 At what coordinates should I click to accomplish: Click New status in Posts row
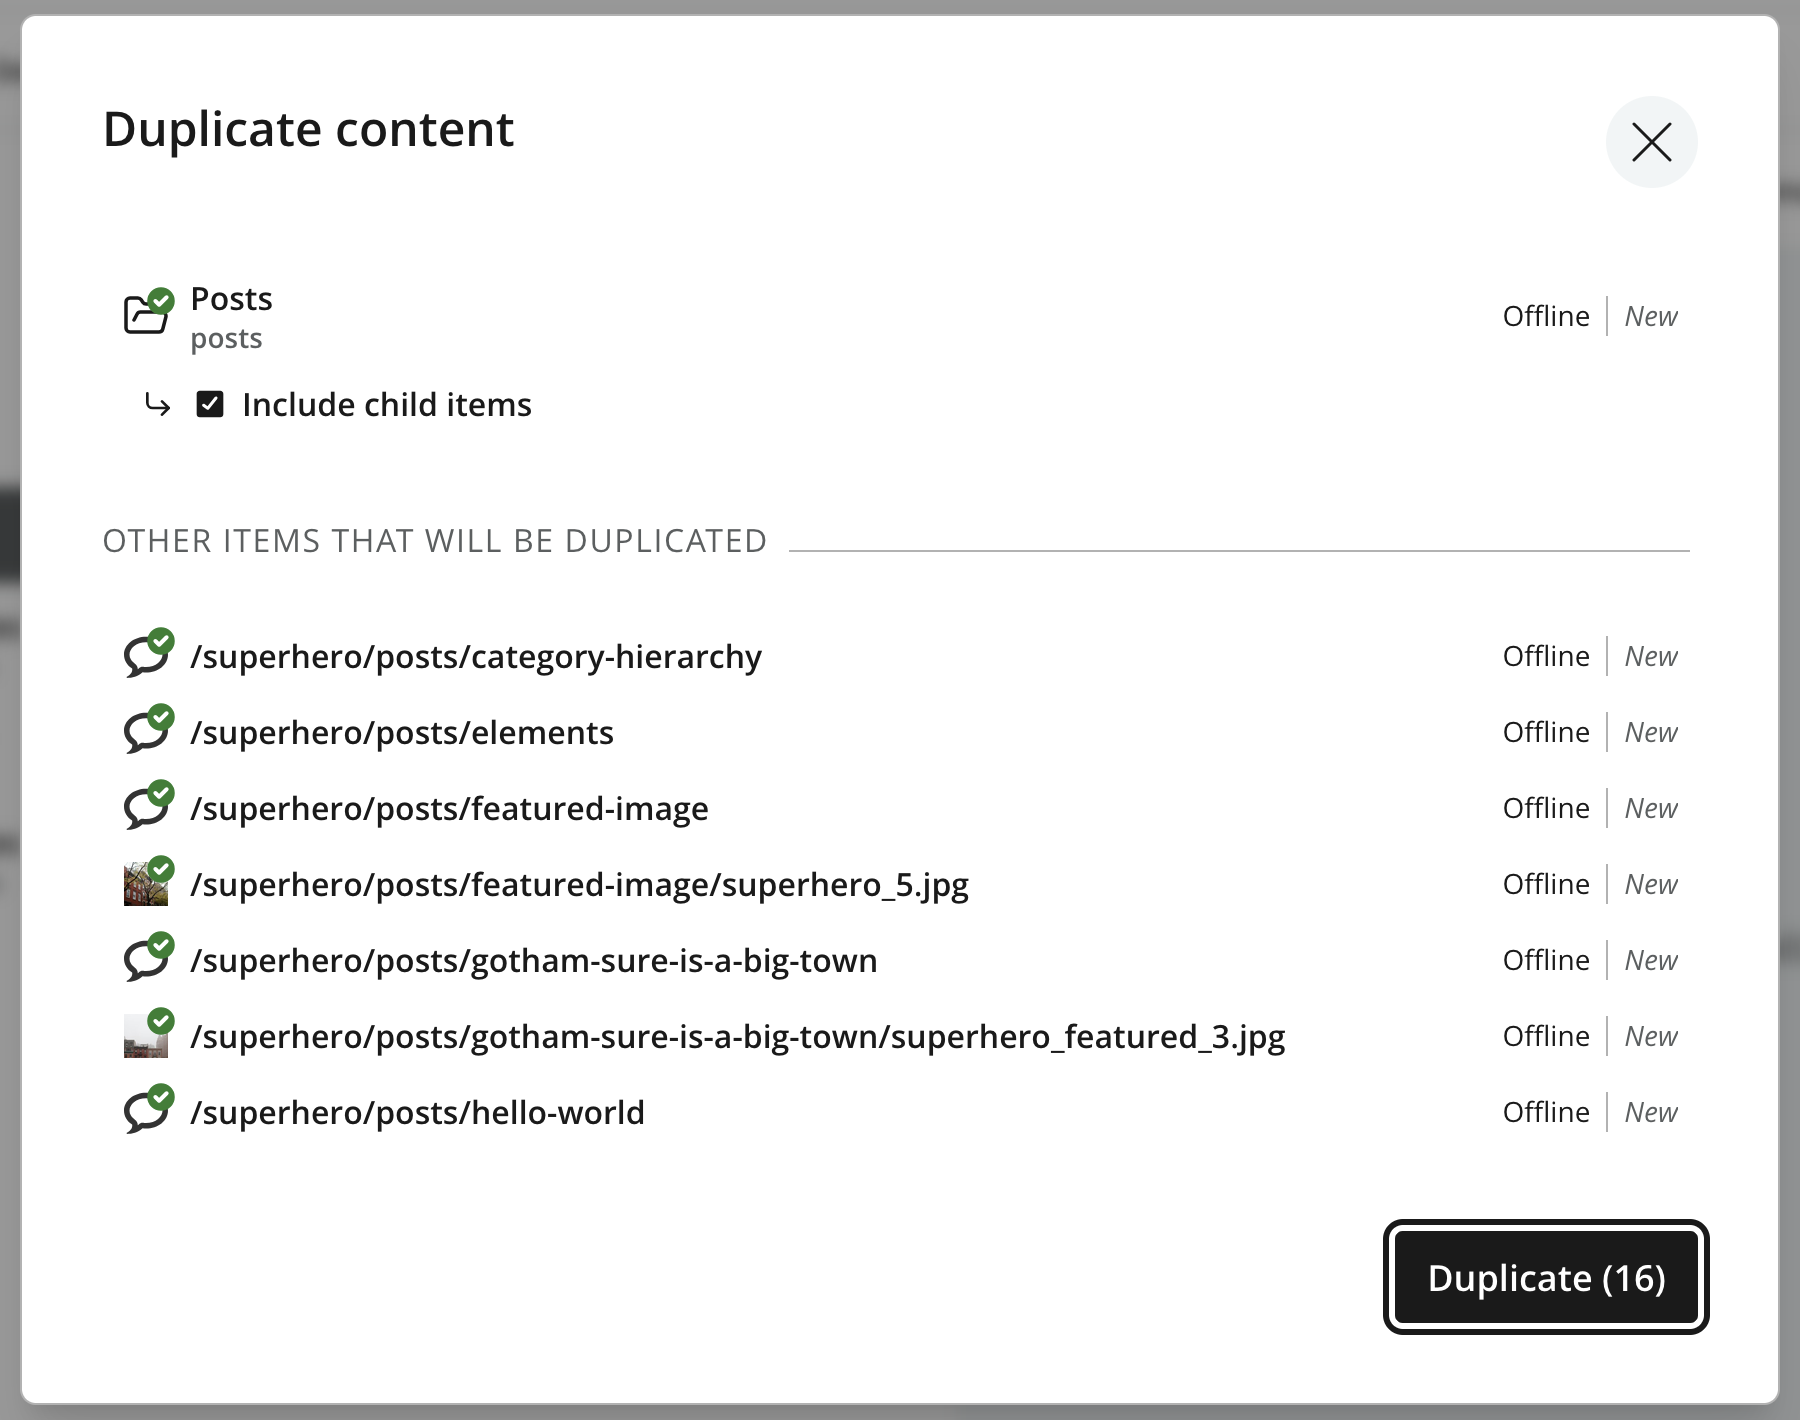[x=1651, y=316]
